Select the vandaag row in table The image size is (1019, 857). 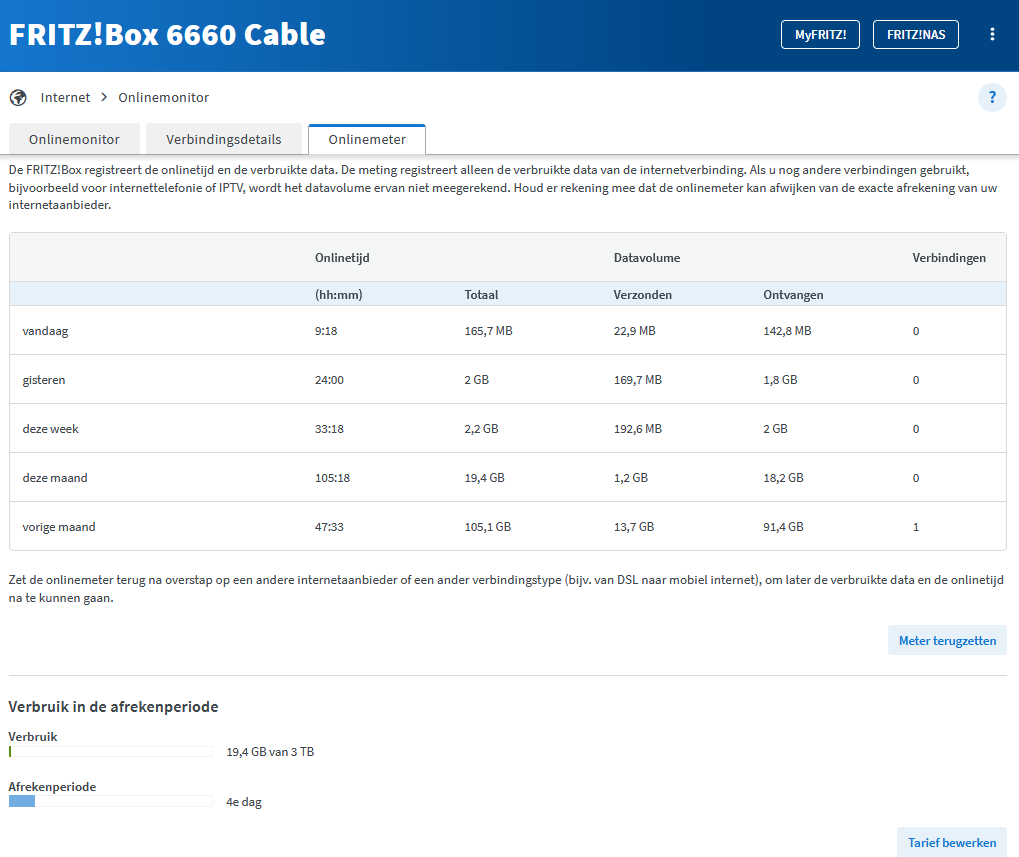[507, 330]
